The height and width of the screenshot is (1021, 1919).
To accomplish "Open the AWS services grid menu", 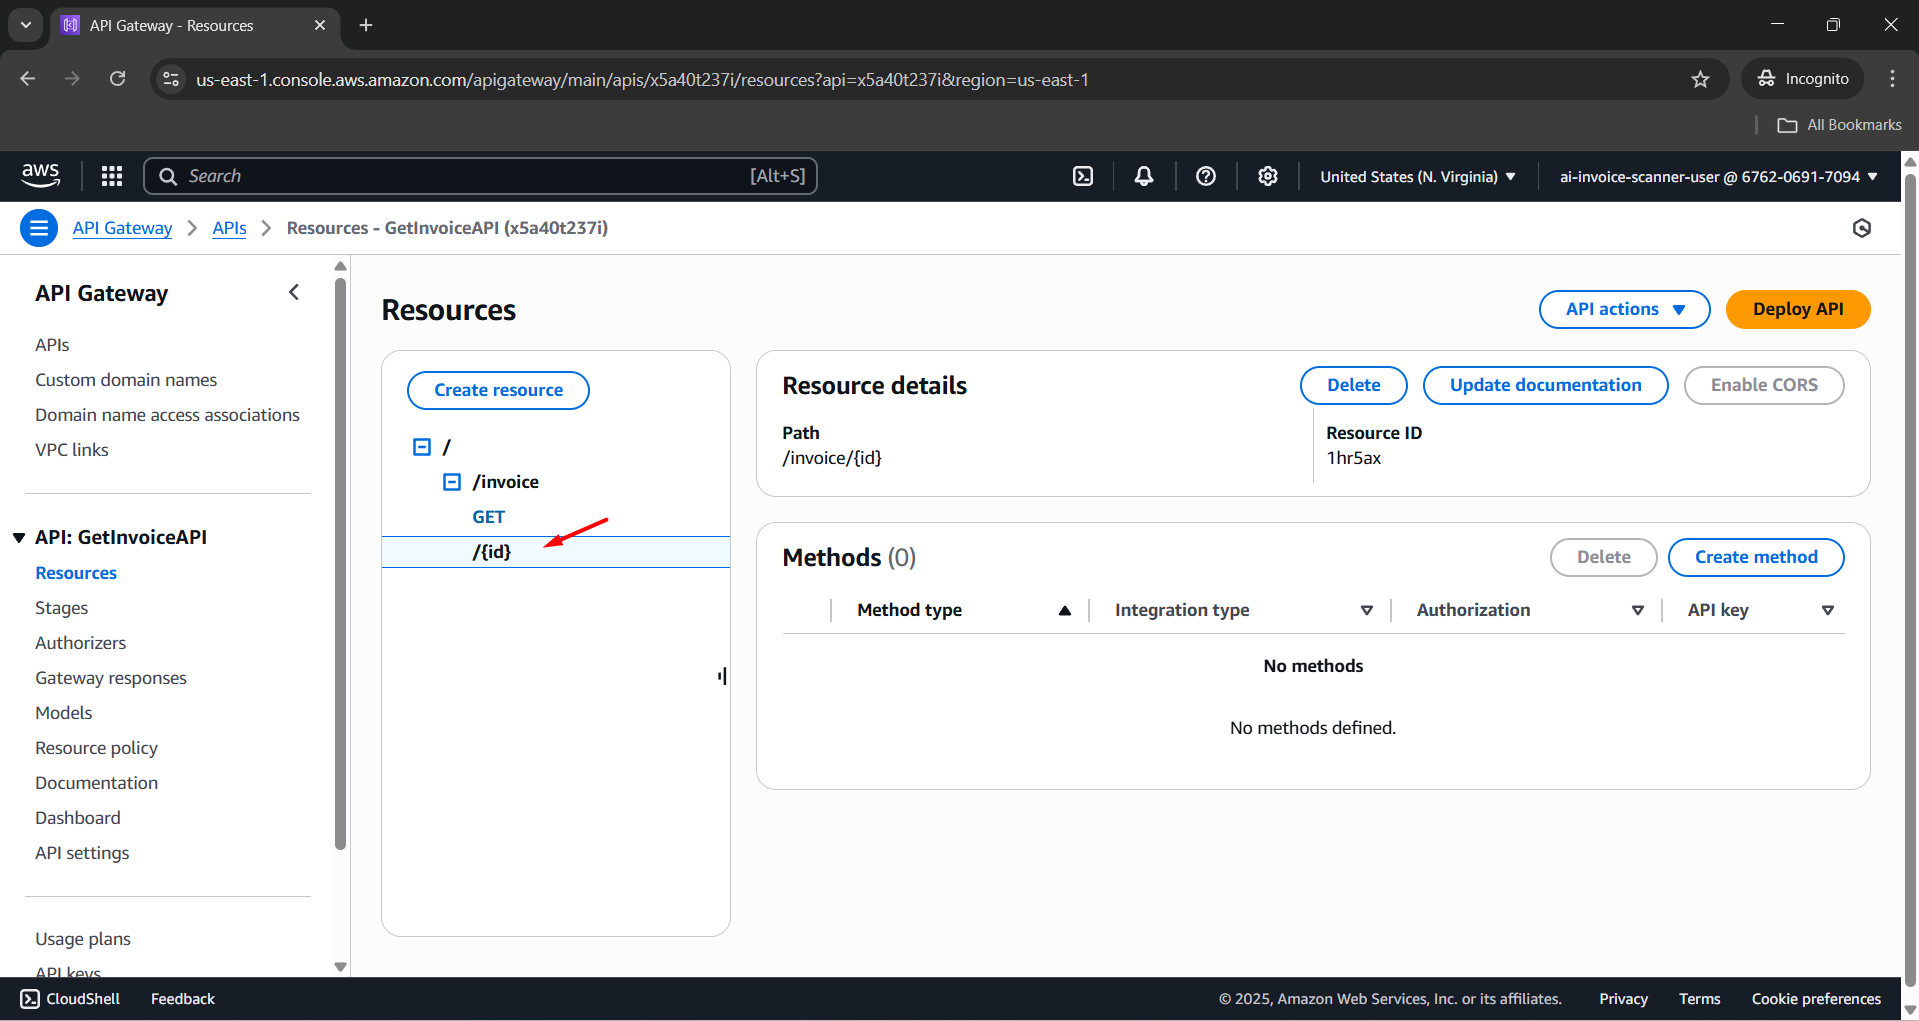I will 112,176.
